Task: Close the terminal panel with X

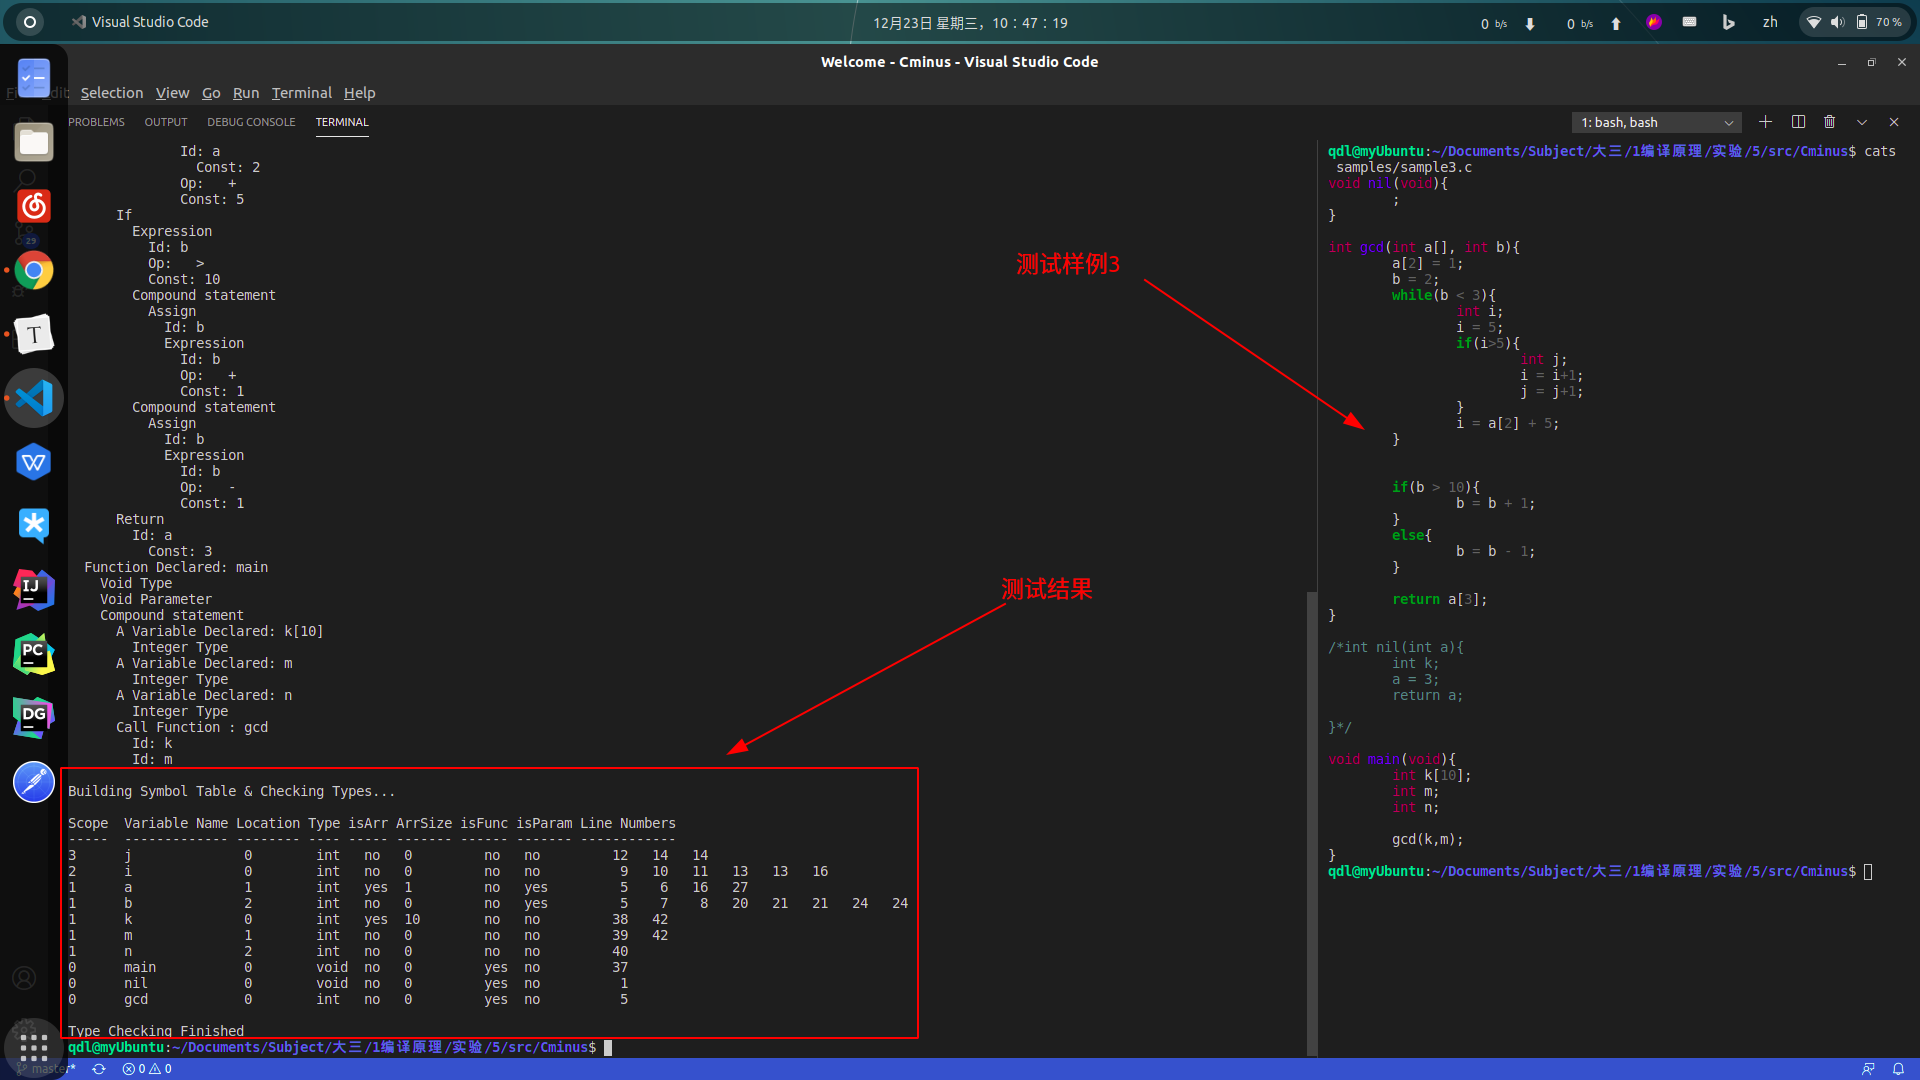Action: (x=1894, y=122)
